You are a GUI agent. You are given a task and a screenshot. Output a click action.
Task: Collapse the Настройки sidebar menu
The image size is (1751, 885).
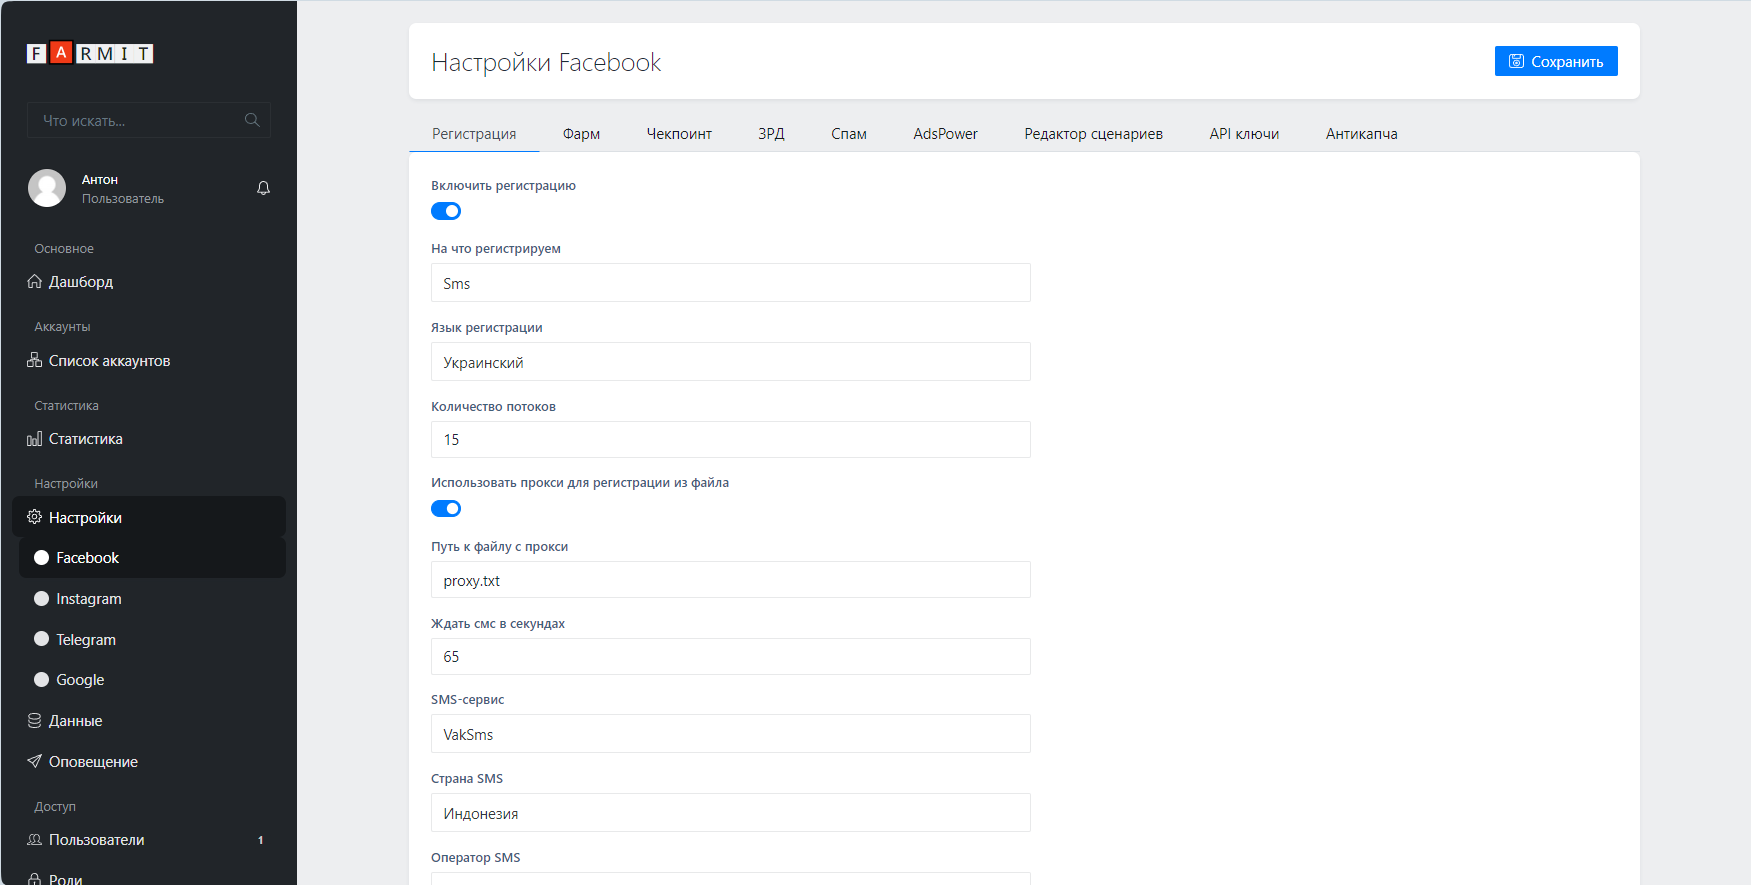pyautogui.click(x=149, y=517)
